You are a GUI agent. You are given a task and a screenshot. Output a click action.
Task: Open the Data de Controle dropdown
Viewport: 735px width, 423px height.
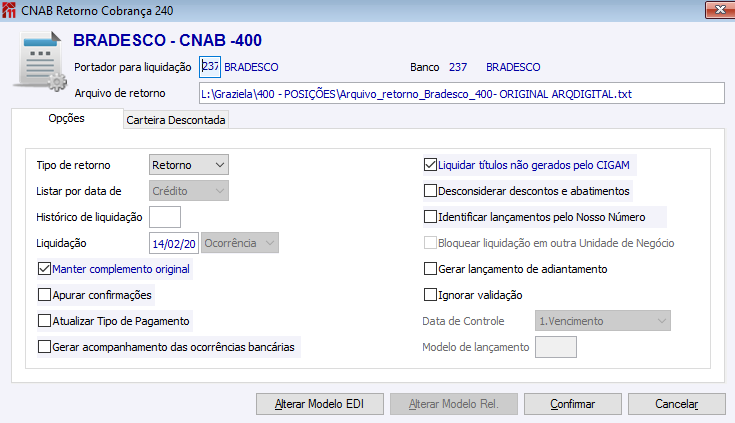(603, 321)
